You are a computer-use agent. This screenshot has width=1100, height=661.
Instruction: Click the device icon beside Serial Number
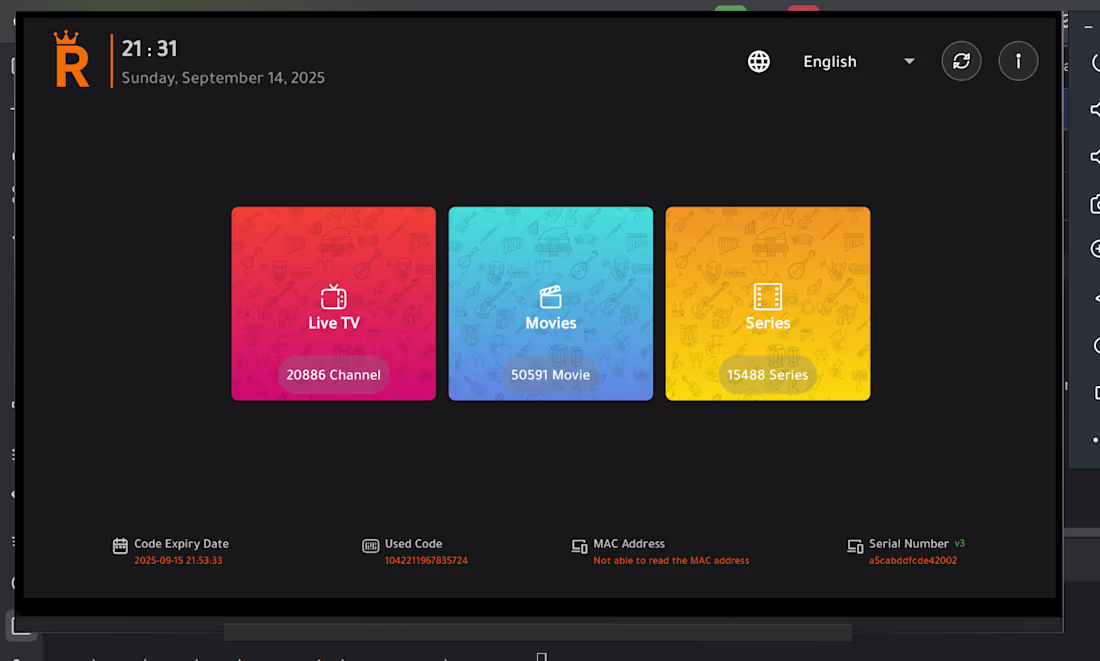pyautogui.click(x=855, y=547)
